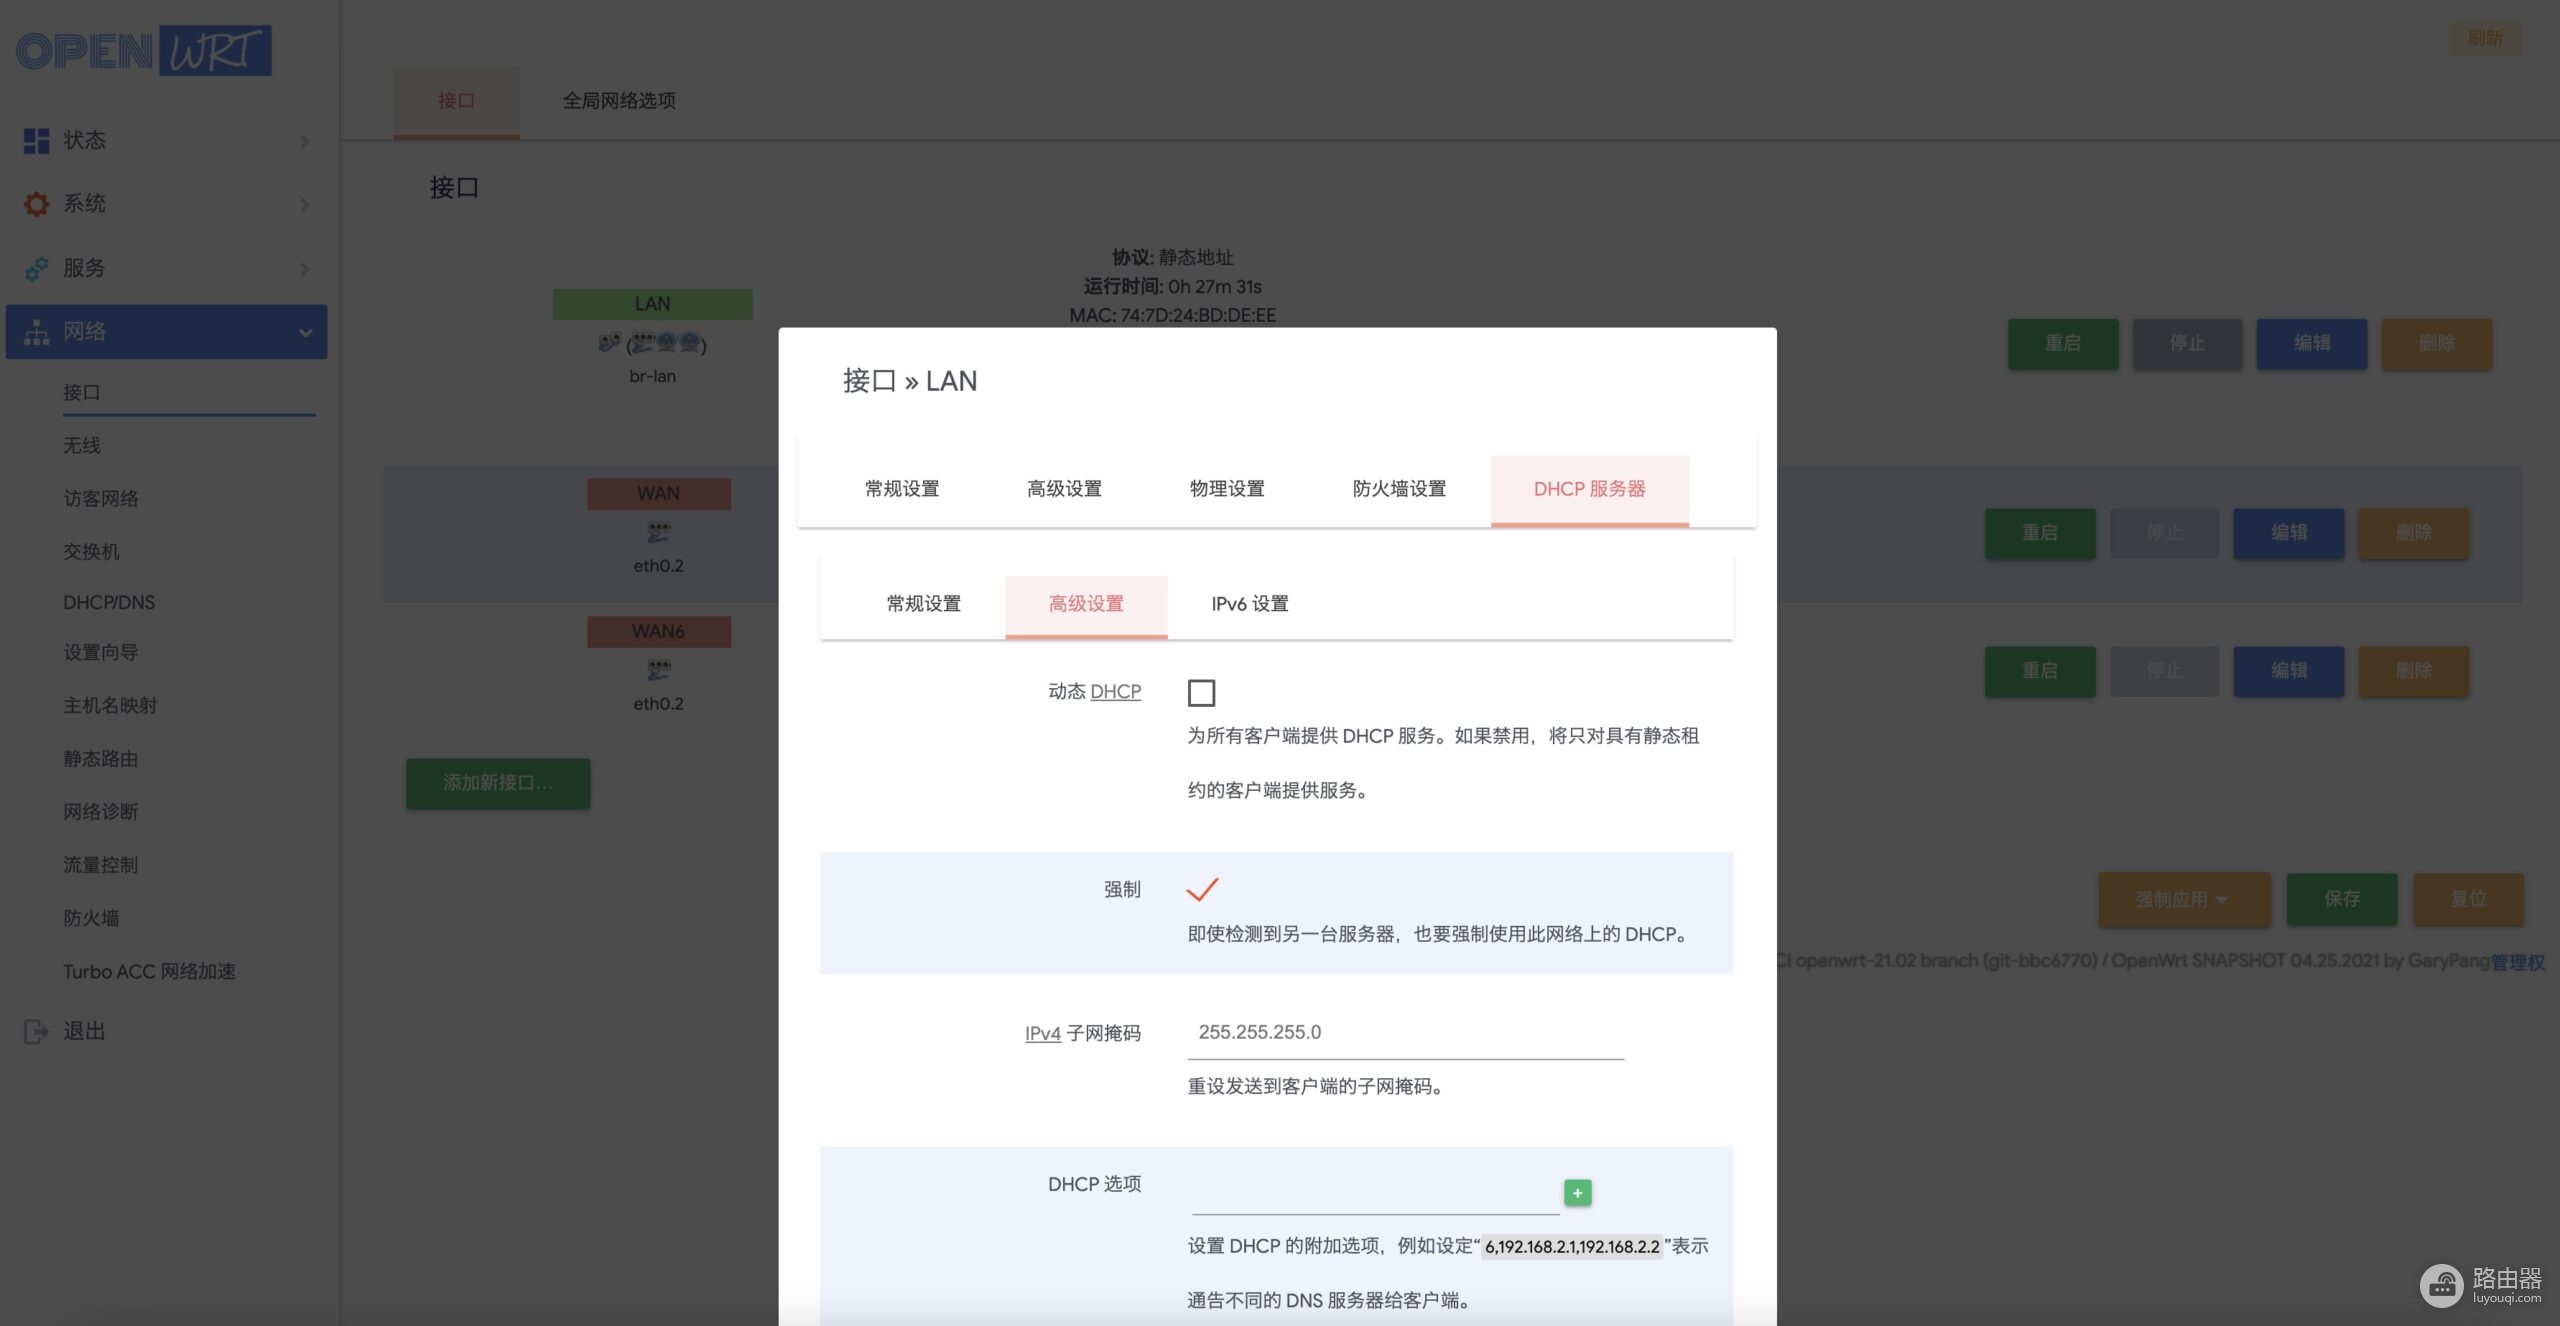Expand the 服务 menu chevron
Screen dimensions: 2560x1326
304,268
